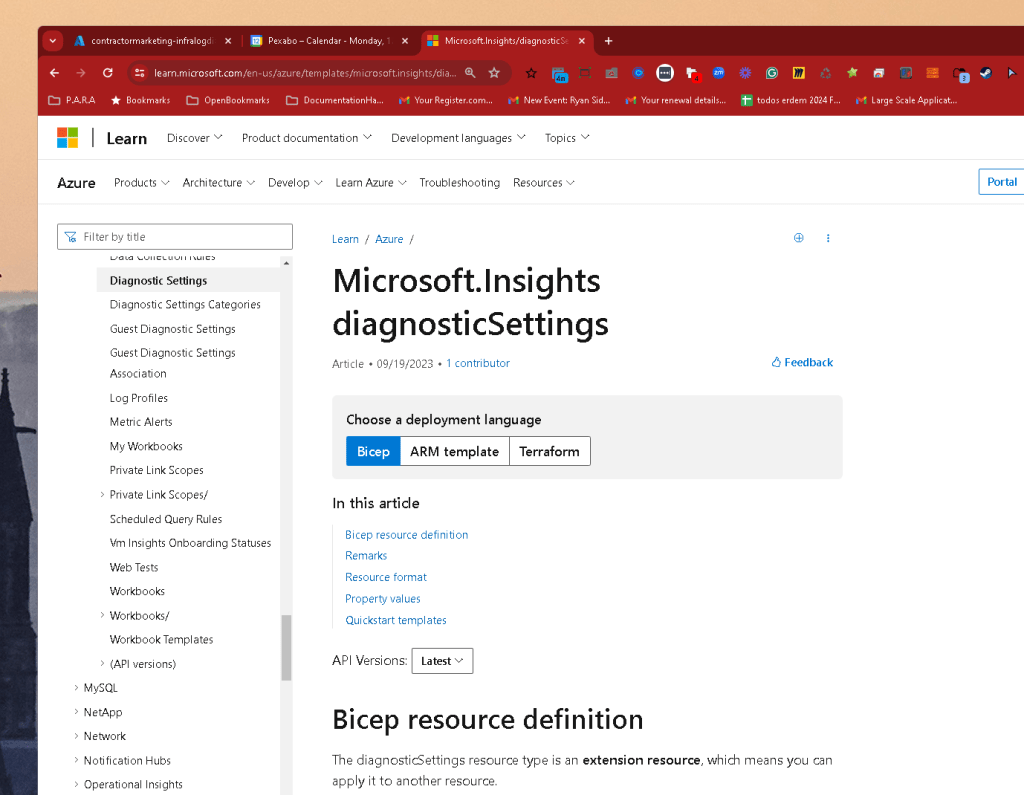Open the Grammarly extension icon
This screenshot has height=795, width=1024.
772,73
